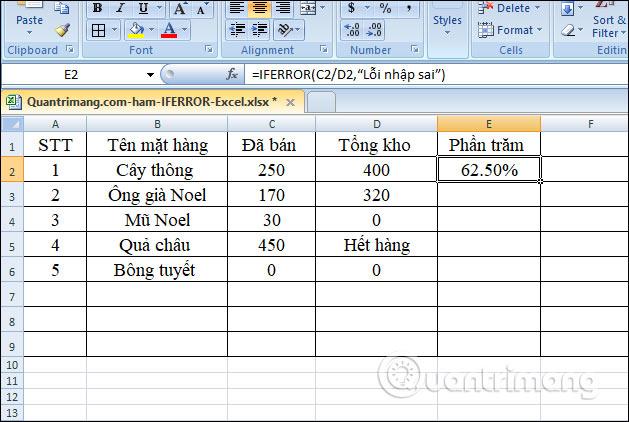Click cell 'Ông già Noel'

pos(157,195)
